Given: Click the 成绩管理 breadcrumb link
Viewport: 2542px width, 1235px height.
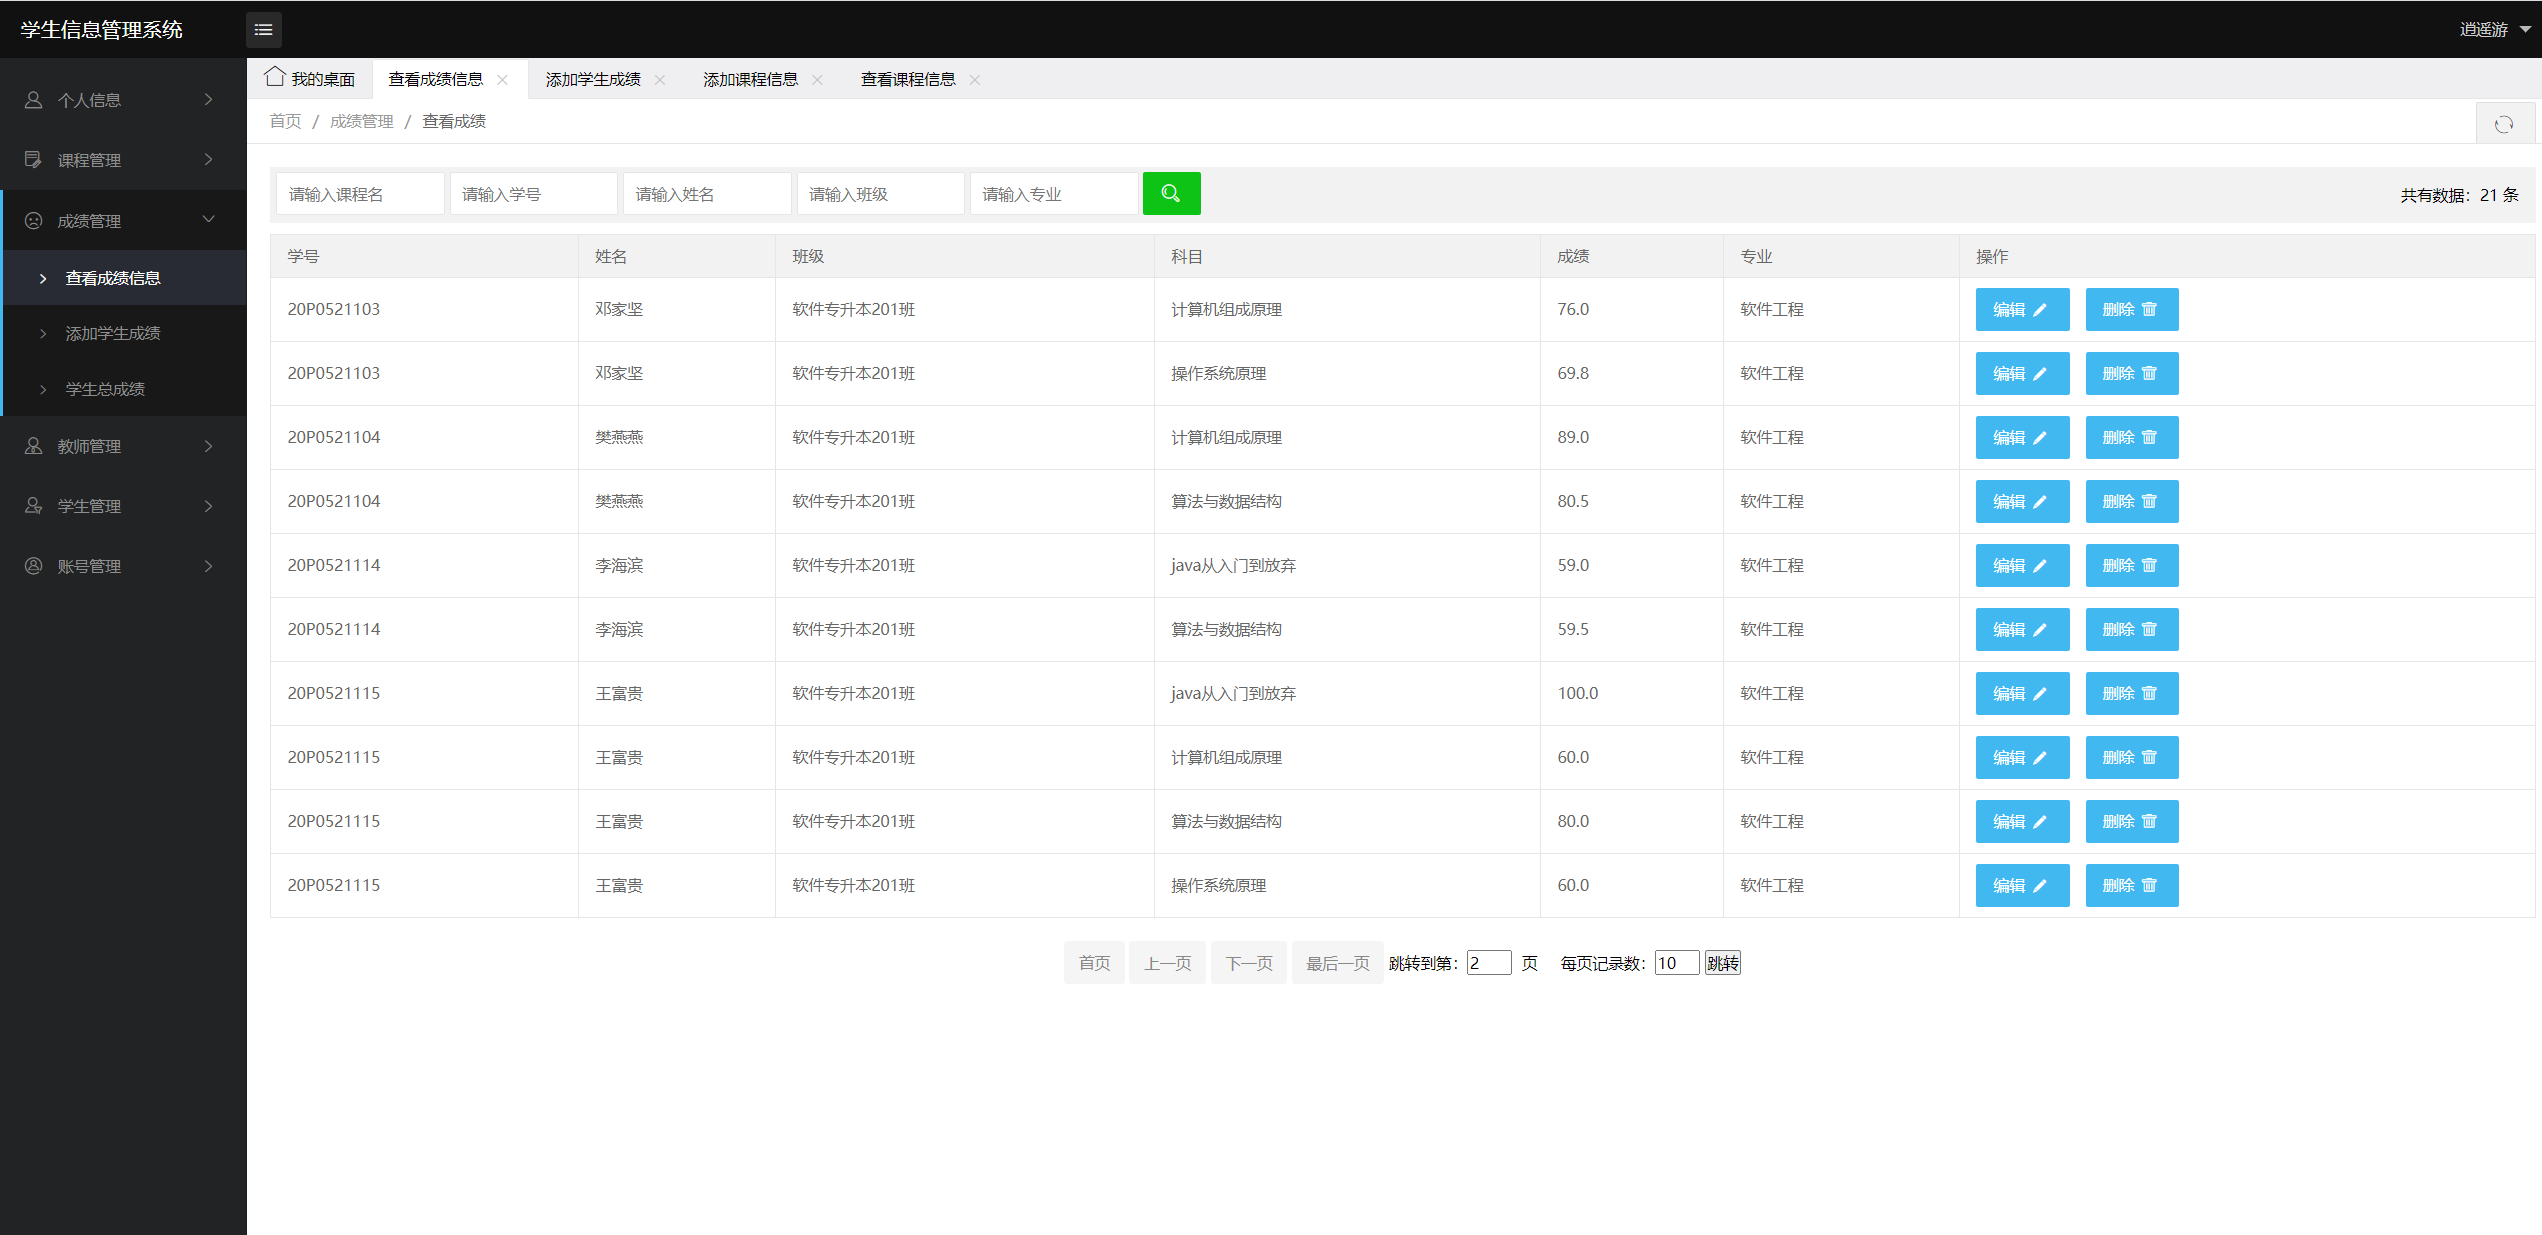Looking at the screenshot, I should click(x=361, y=121).
